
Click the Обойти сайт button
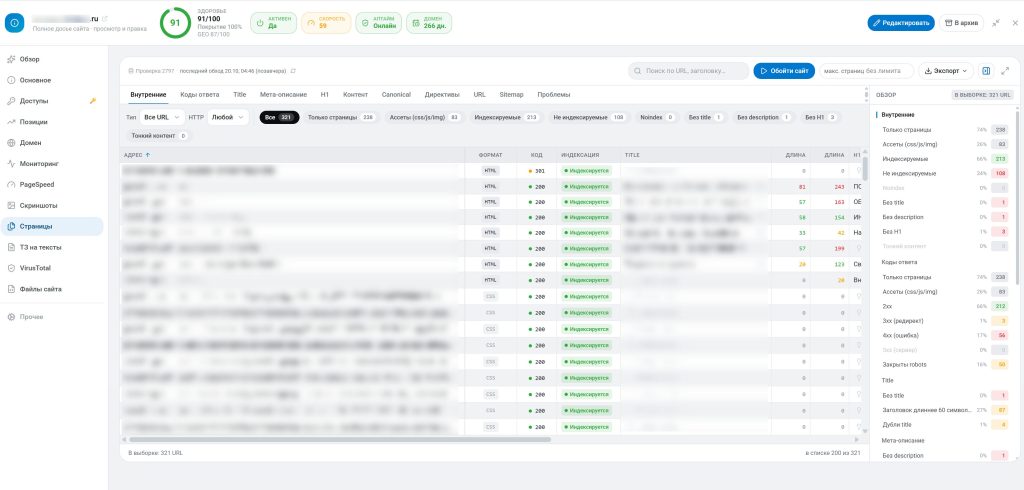(x=784, y=71)
